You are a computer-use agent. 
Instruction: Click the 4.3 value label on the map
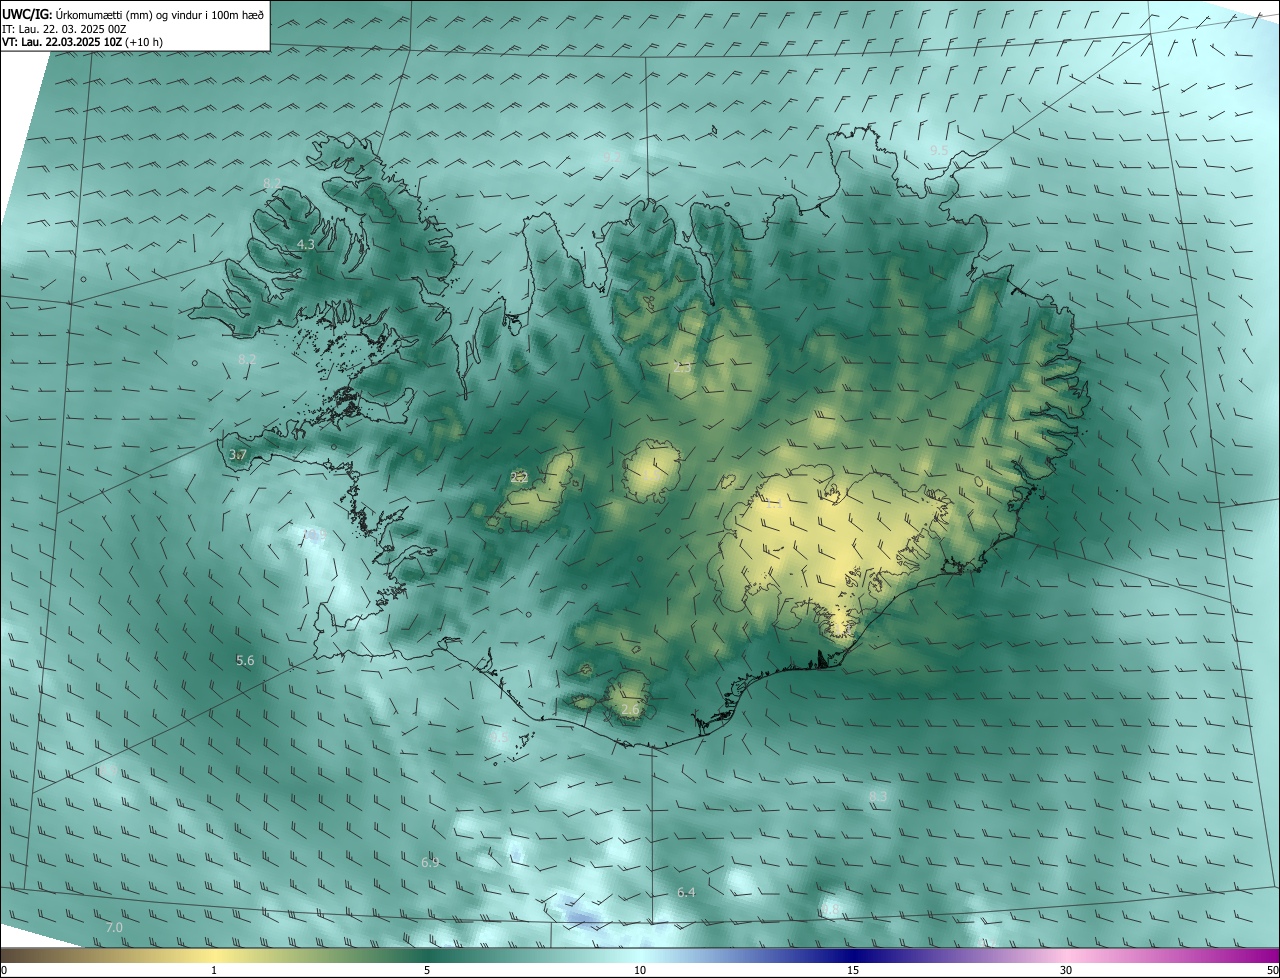coord(306,244)
